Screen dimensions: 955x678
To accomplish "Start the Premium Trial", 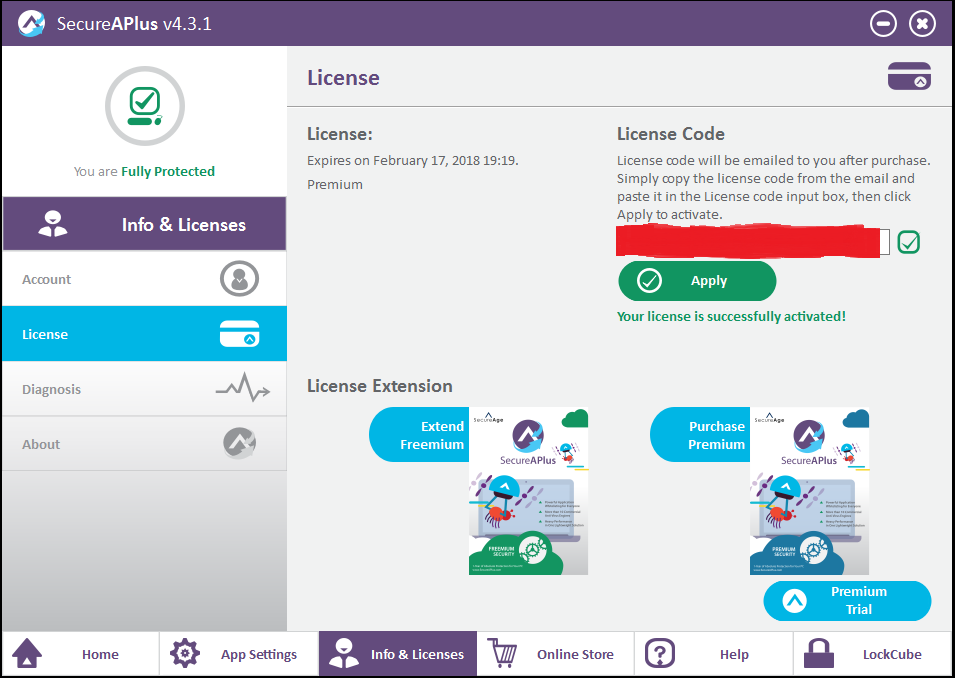I will click(847, 601).
